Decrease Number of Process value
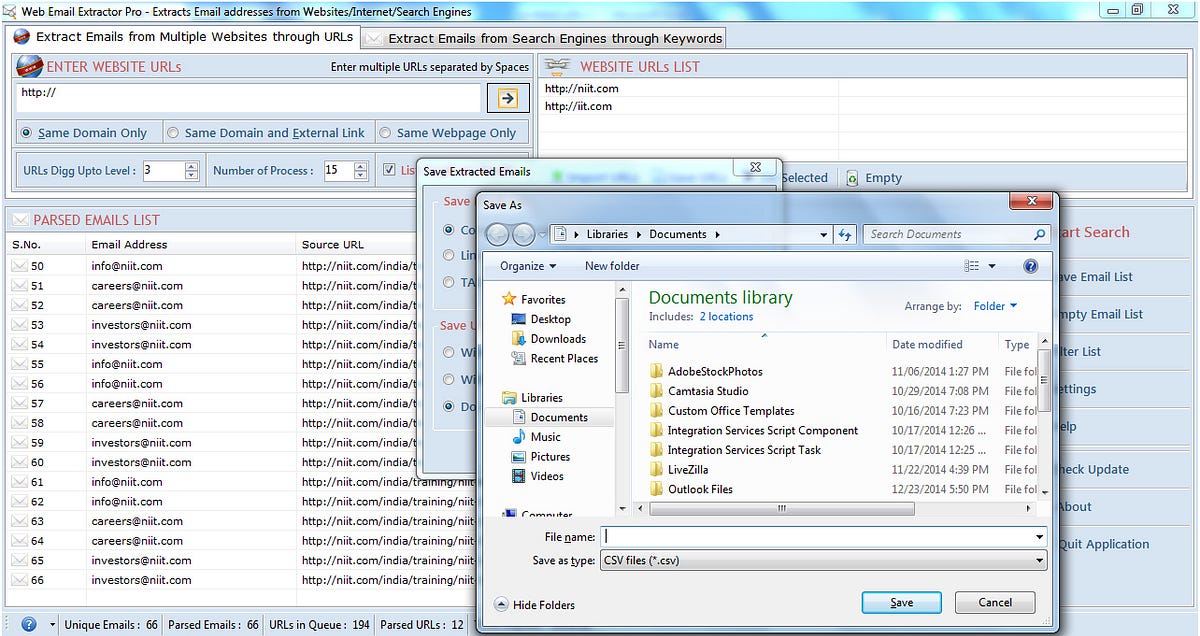 click(360, 176)
